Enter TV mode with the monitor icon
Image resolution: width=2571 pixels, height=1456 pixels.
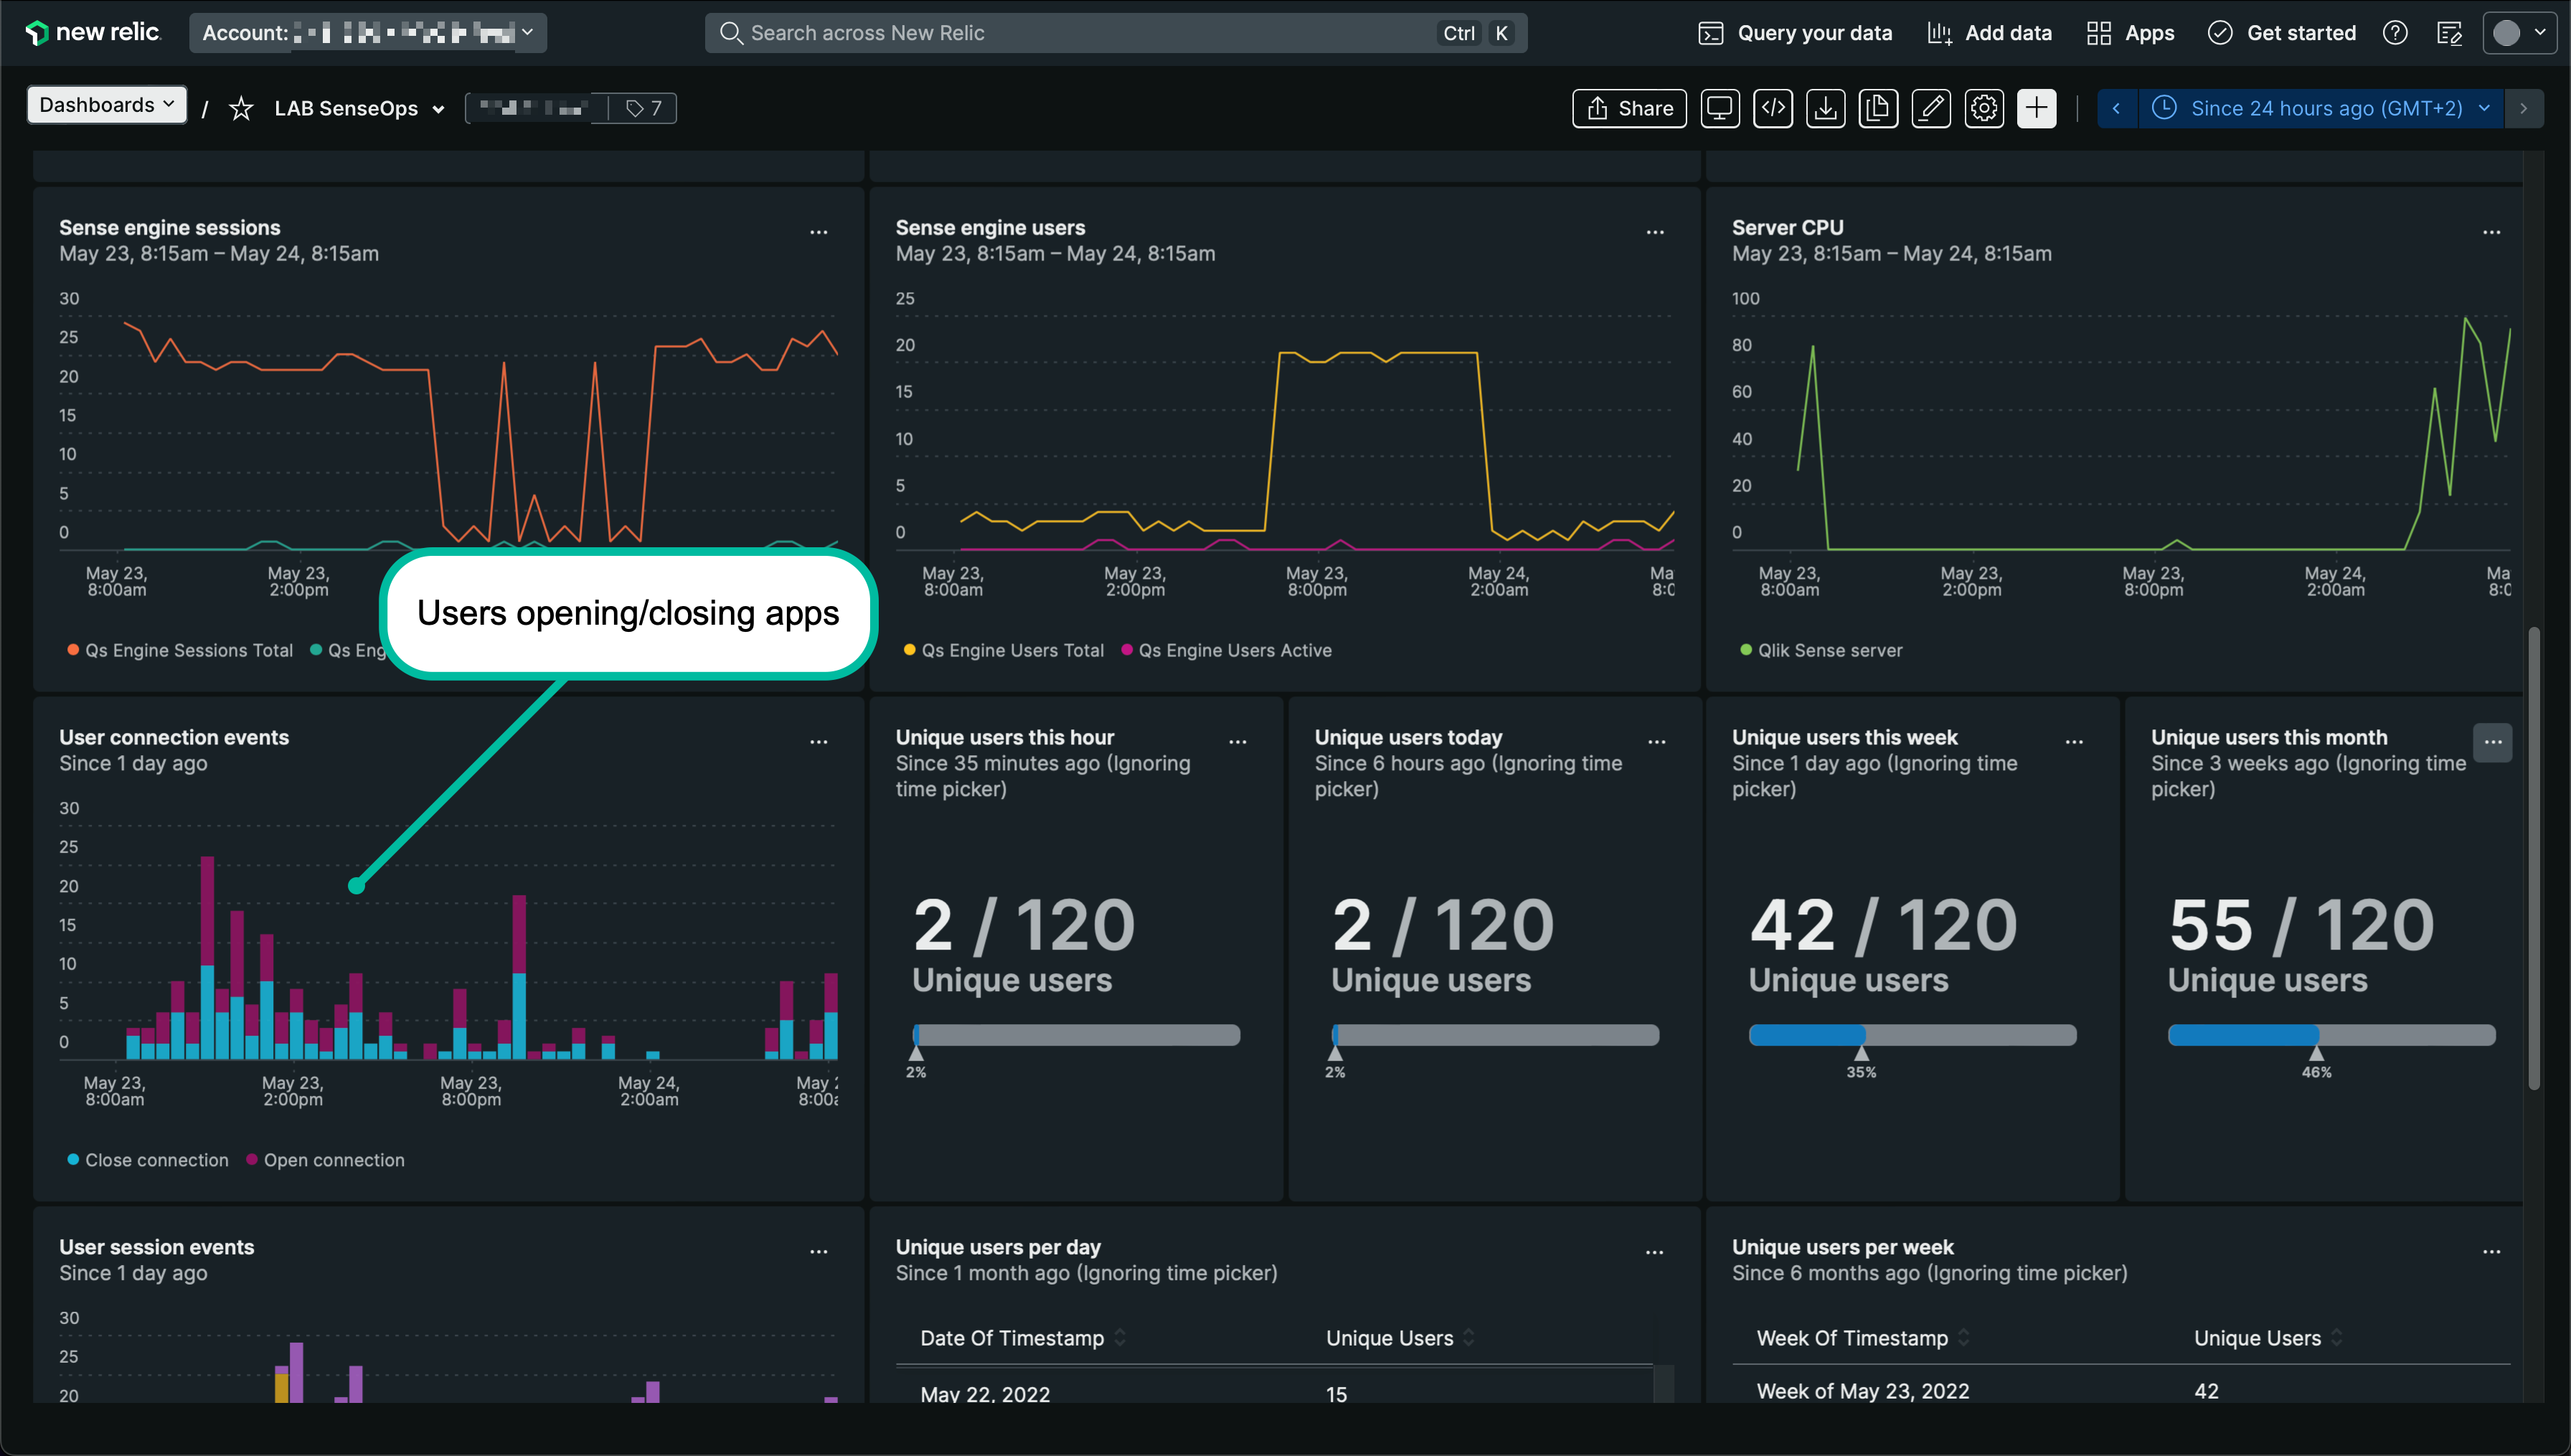point(1720,108)
